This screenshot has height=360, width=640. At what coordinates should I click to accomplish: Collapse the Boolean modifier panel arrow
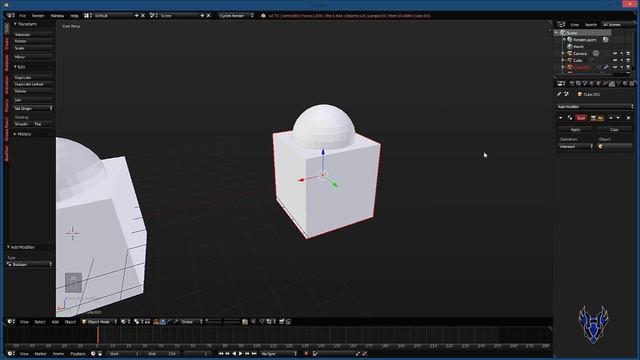click(x=560, y=118)
